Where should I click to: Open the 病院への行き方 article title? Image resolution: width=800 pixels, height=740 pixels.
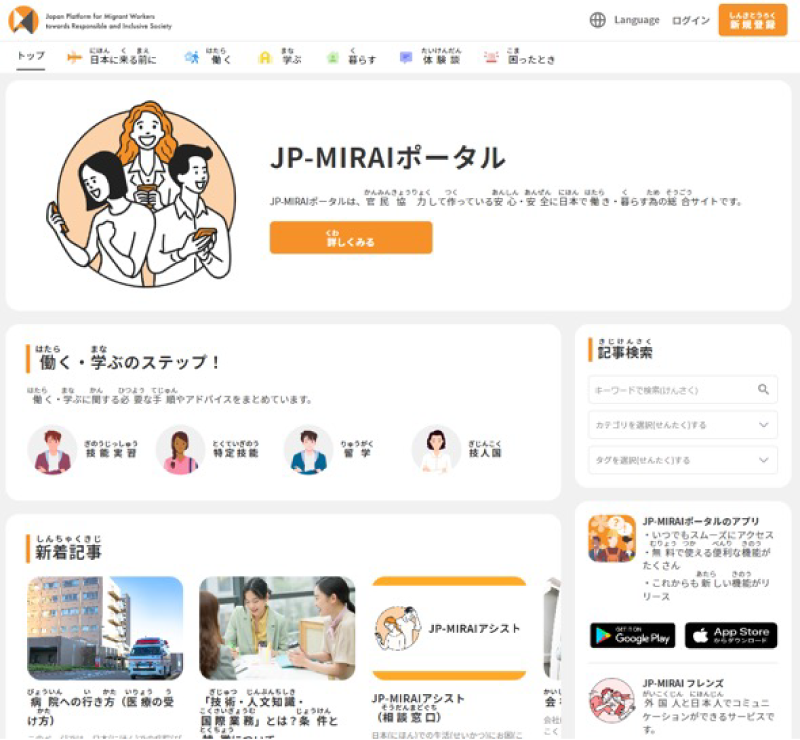point(101,707)
